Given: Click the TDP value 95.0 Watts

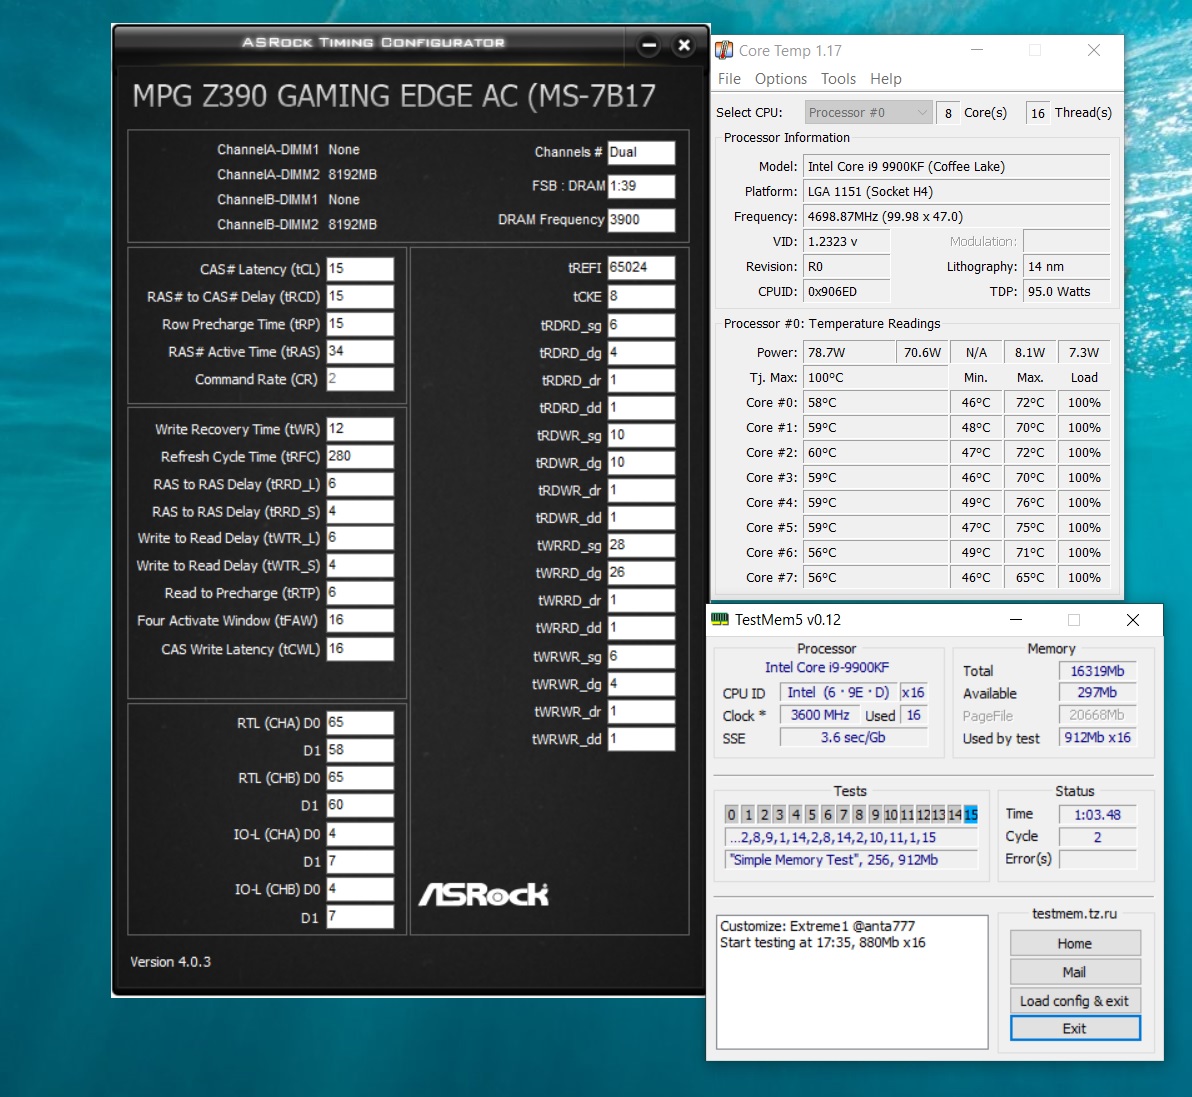Looking at the screenshot, I should tap(1066, 291).
